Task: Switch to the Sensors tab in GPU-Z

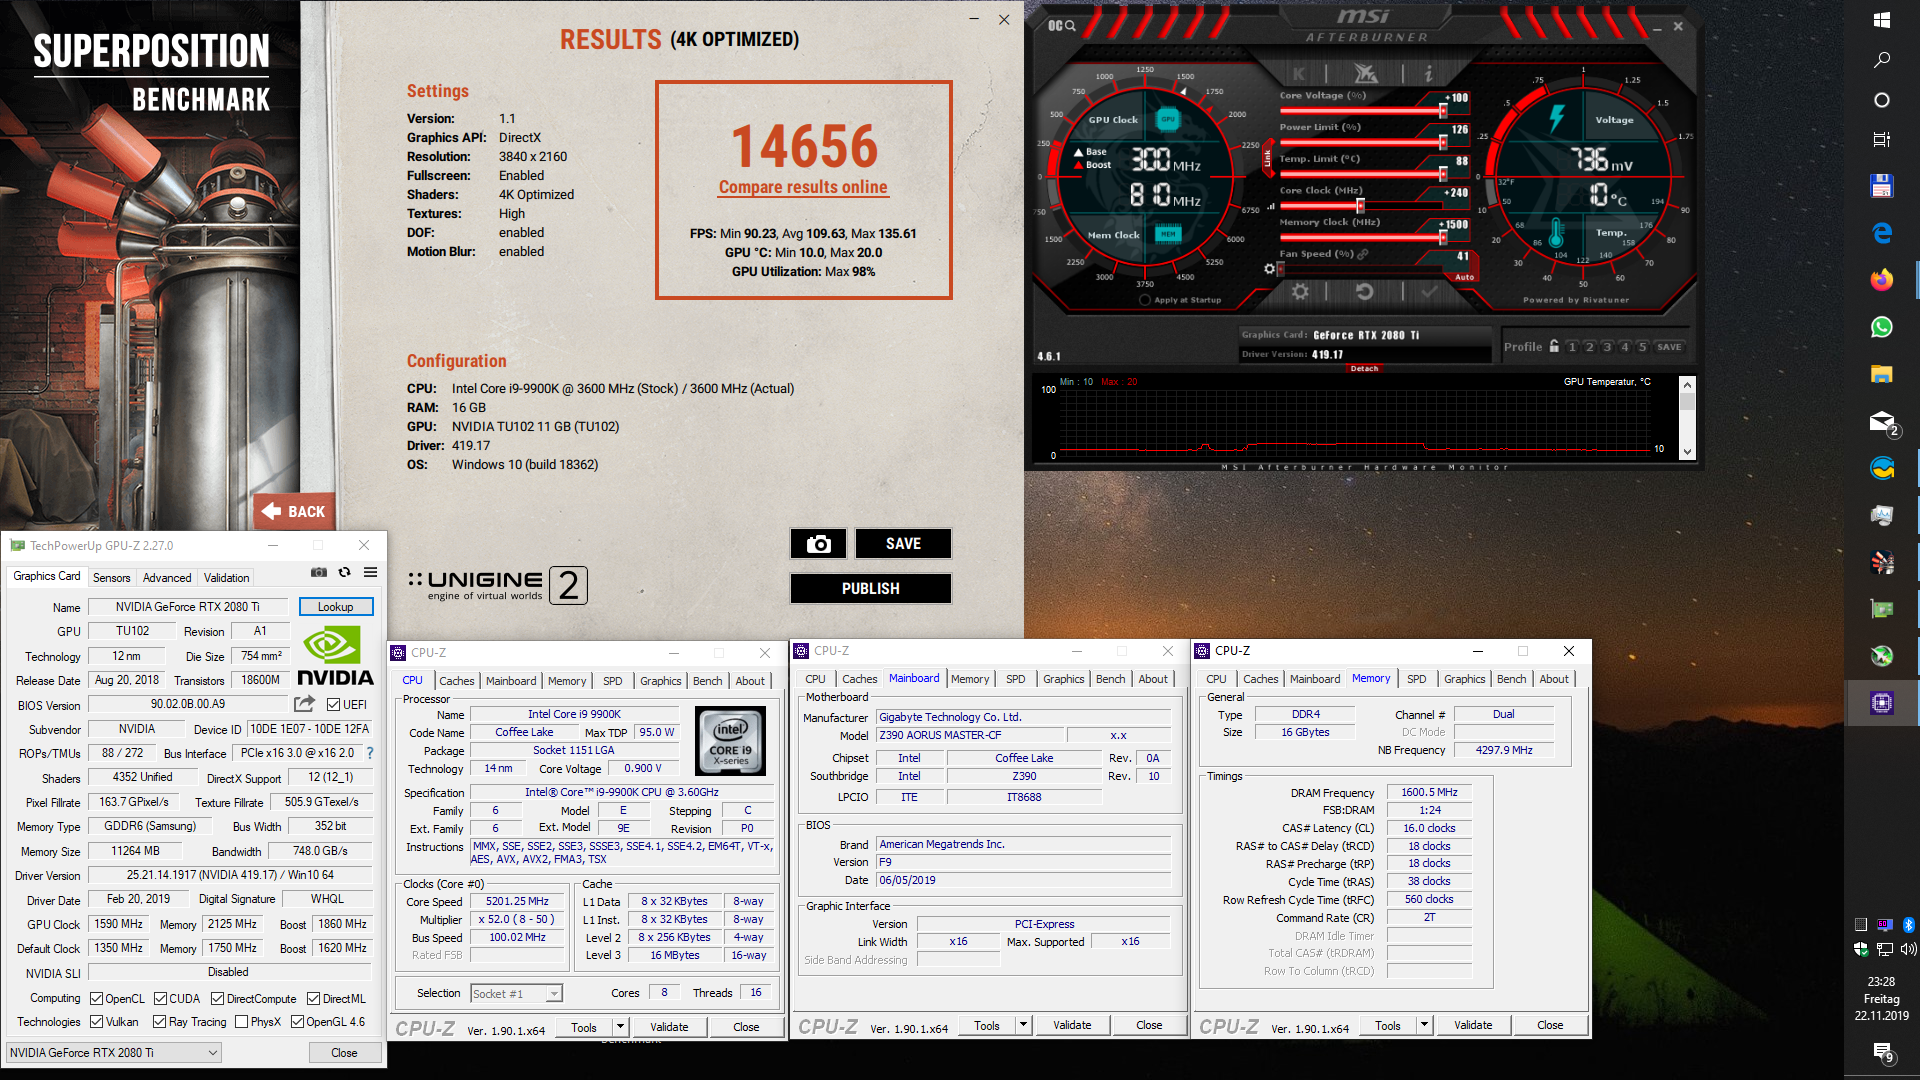Action: point(111,577)
